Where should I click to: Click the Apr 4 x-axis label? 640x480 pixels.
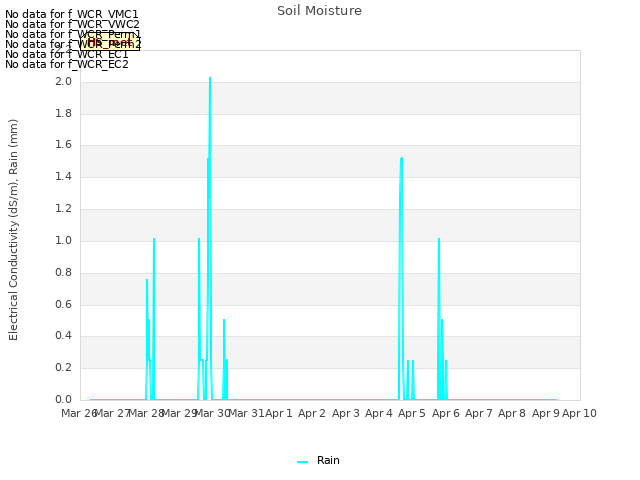[x=379, y=413]
